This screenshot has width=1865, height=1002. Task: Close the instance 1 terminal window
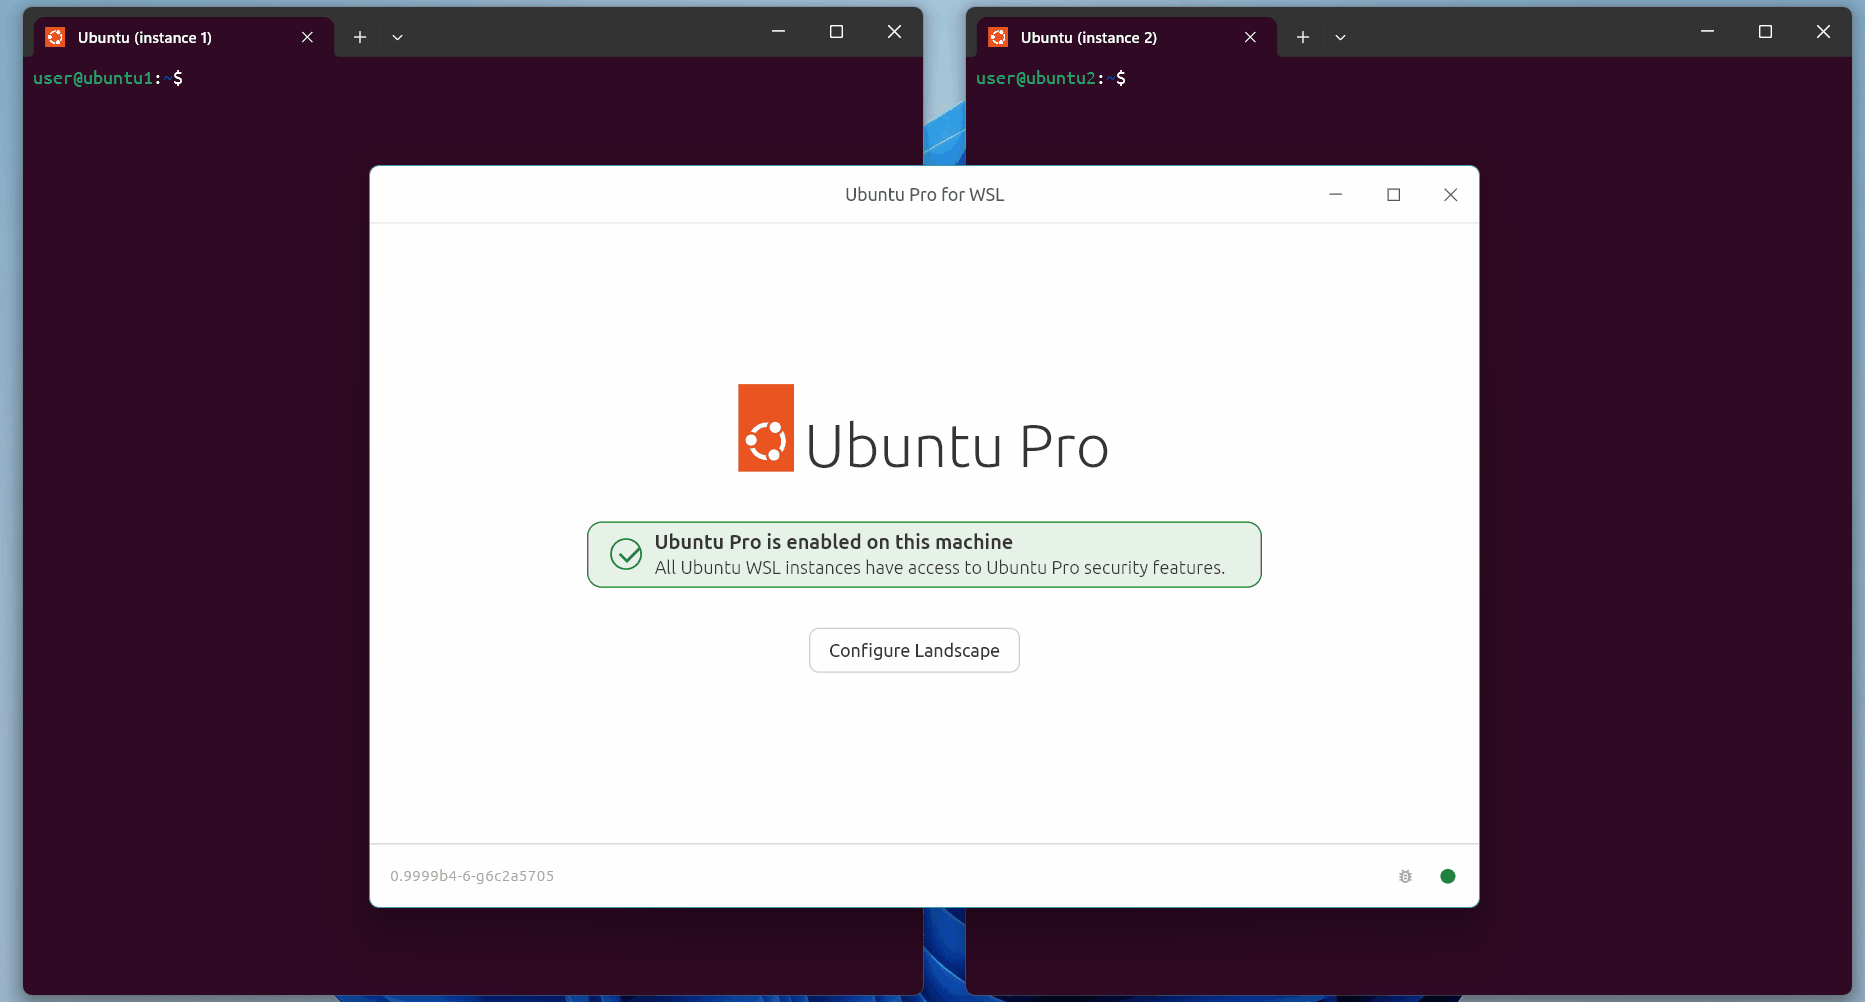click(x=894, y=32)
